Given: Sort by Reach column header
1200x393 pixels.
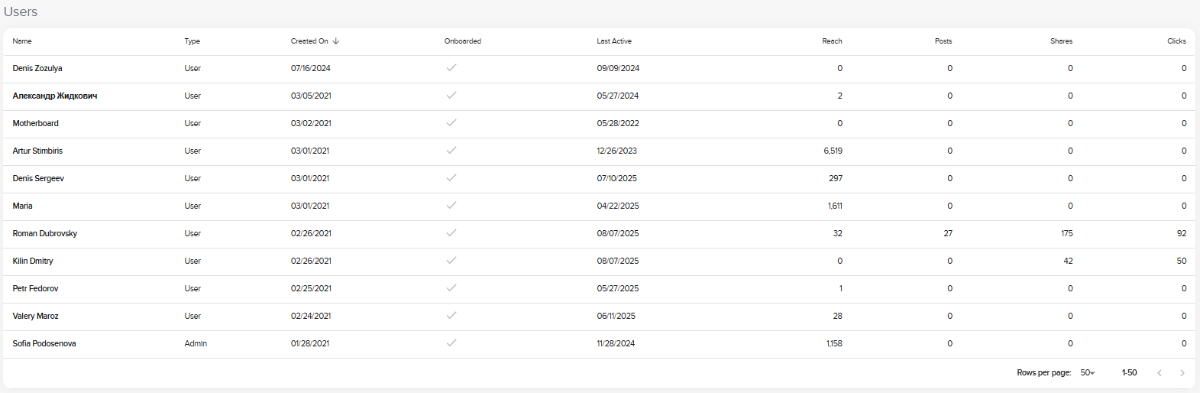Looking at the screenshot, I should point(832,41).
